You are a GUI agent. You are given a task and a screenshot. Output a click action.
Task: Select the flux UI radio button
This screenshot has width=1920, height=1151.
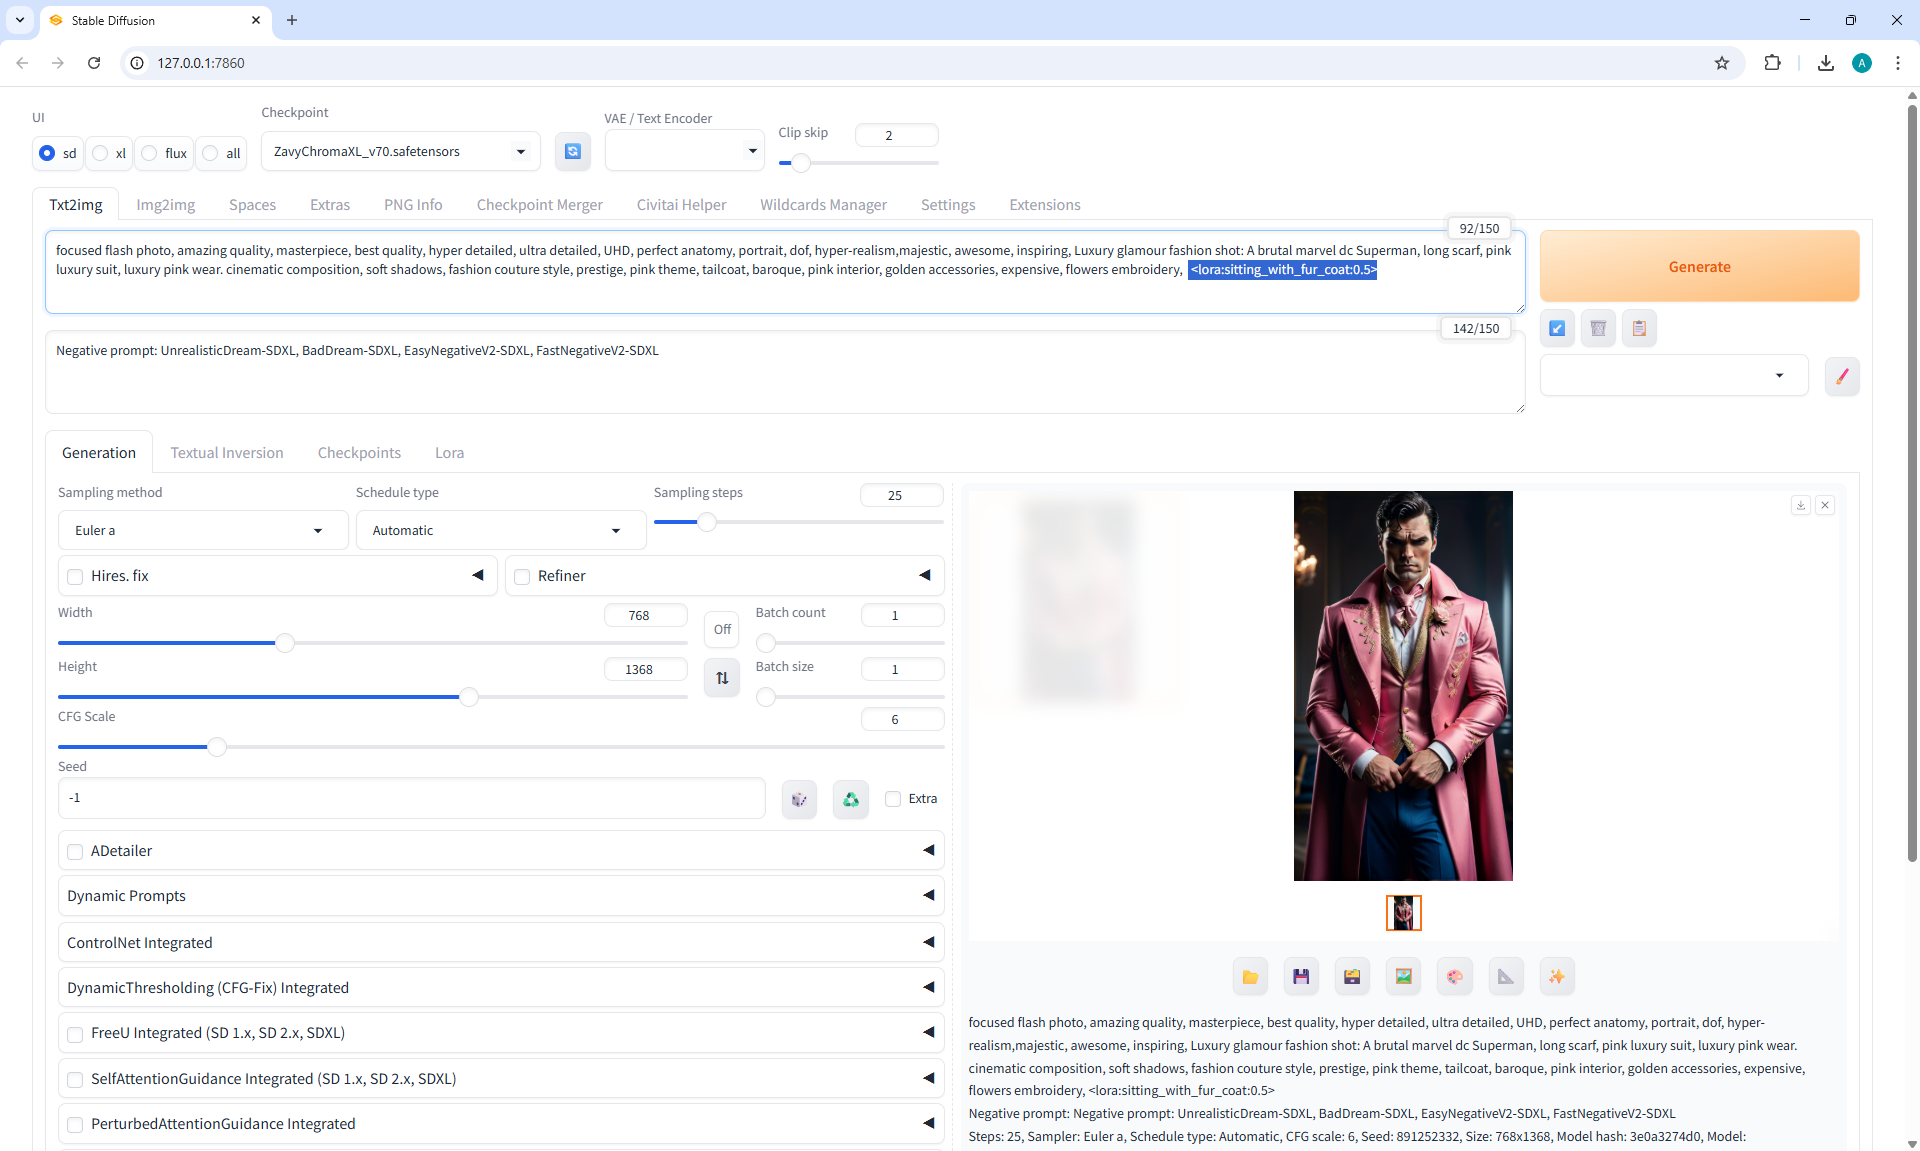pyautogui.click(x=150, y=153)
